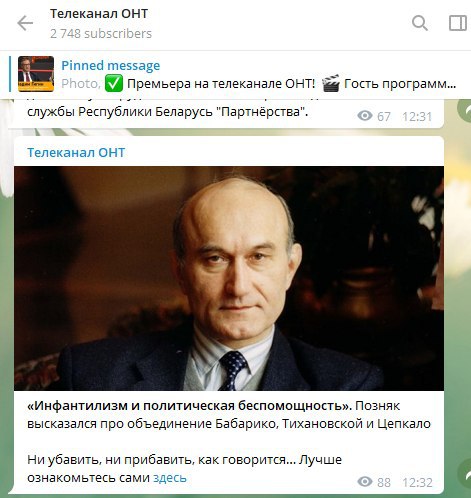The image size is (471, 498).
Task: Open pinned text about Премьера на телеканале ОНТ
Action: click(221, 83)
